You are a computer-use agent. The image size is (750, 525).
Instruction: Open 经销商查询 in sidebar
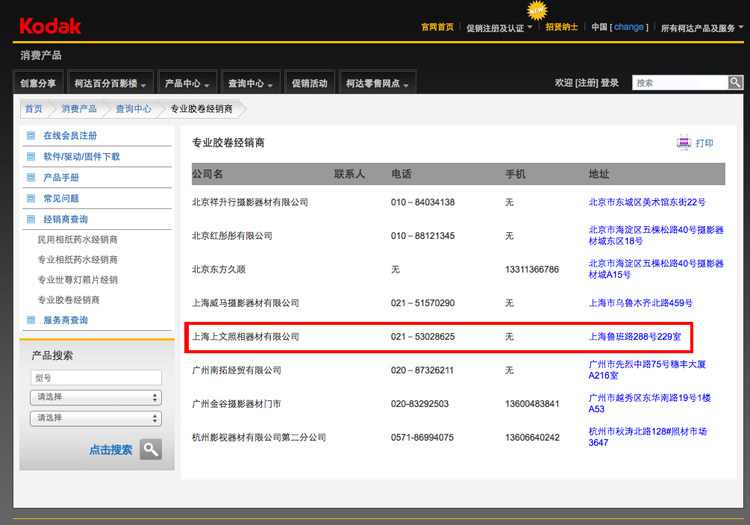tap(66, 219)
